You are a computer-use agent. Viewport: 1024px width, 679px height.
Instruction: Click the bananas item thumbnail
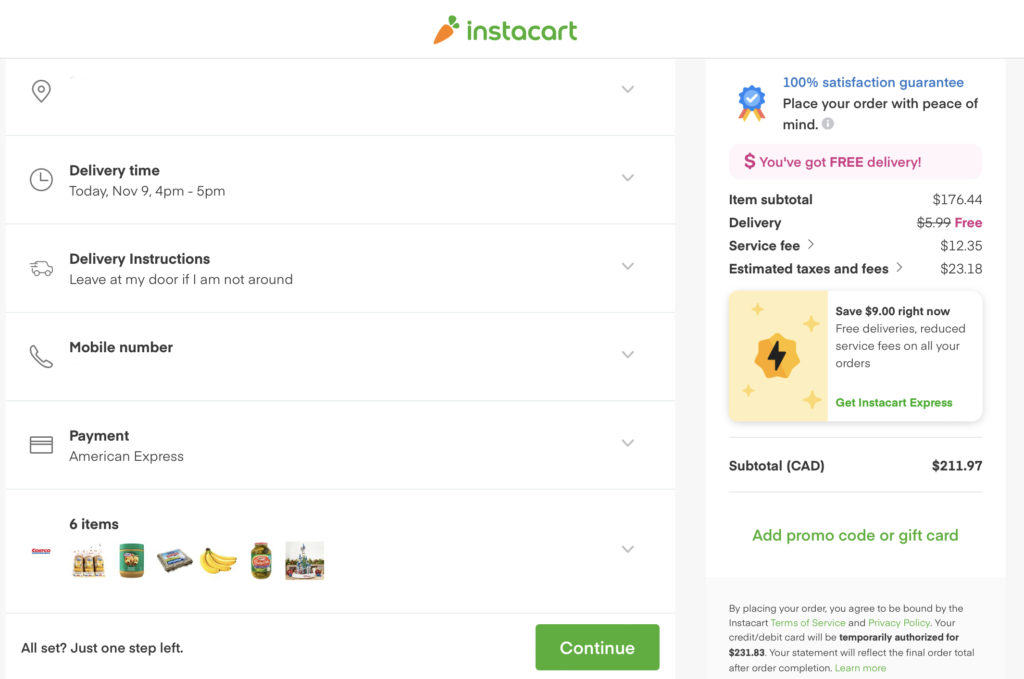[x=218, y=560]
